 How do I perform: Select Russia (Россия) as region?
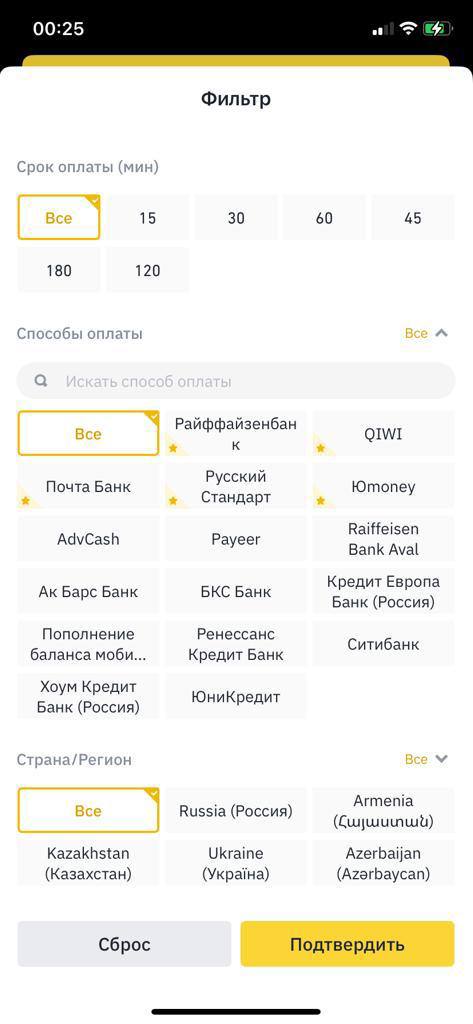coord(236,810)
